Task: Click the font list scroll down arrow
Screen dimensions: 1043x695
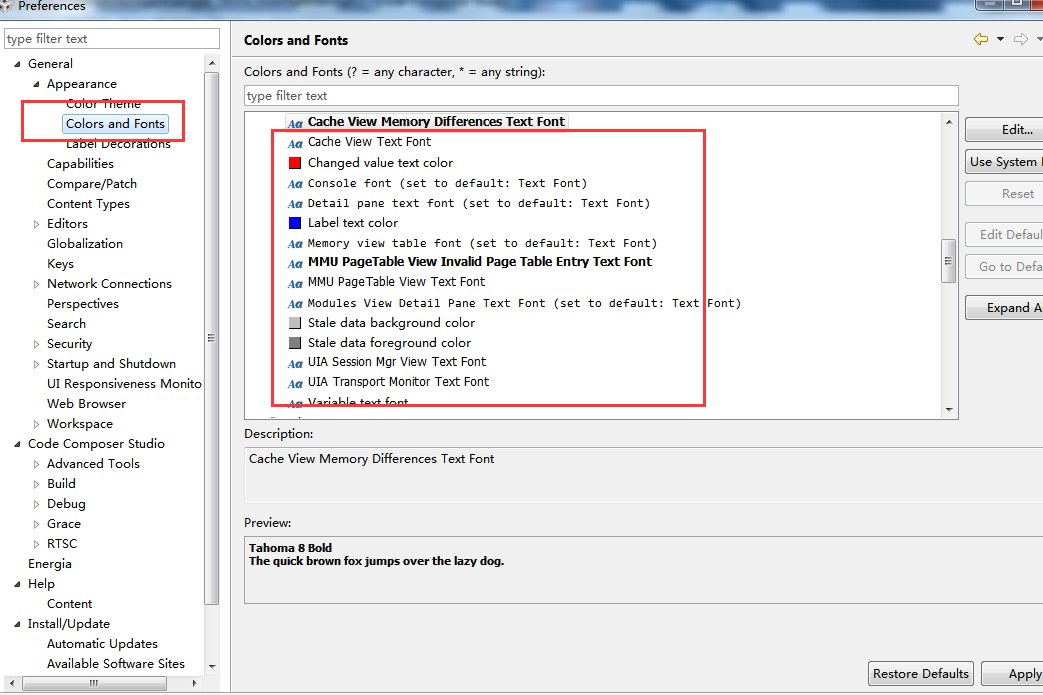Action: point(949,410)
